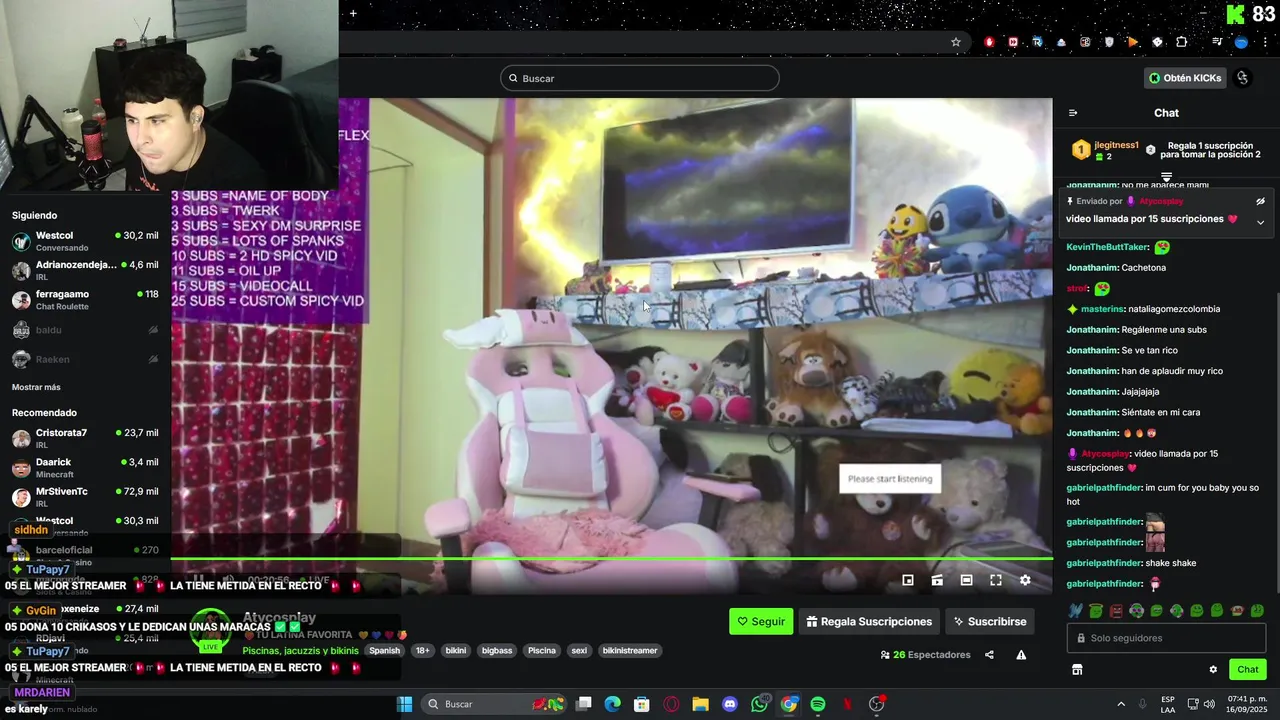Open ferragaamo channel in sidebar

click(x=85, y=299)
